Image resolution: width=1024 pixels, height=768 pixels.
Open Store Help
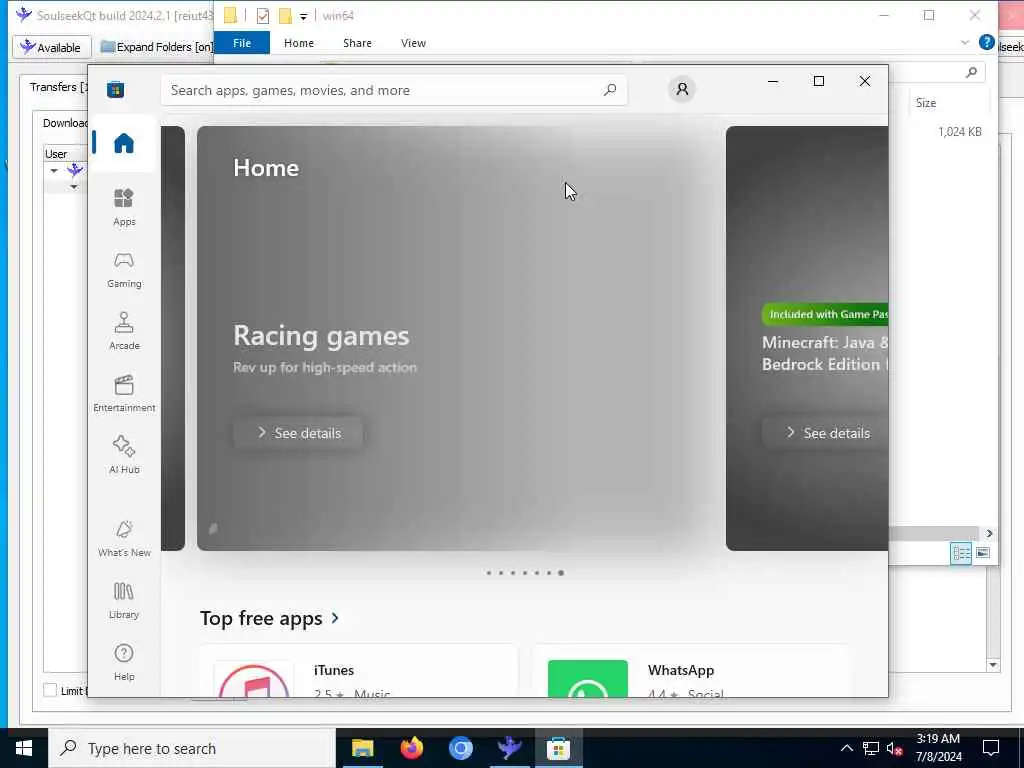[123, 662]
